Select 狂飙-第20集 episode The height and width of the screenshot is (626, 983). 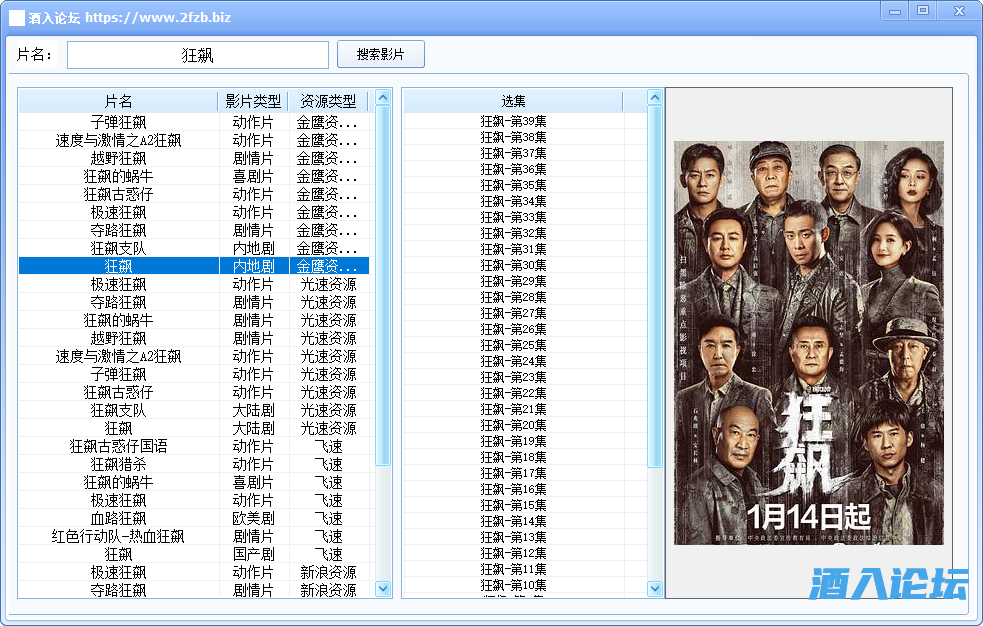[x=513, y=425]
